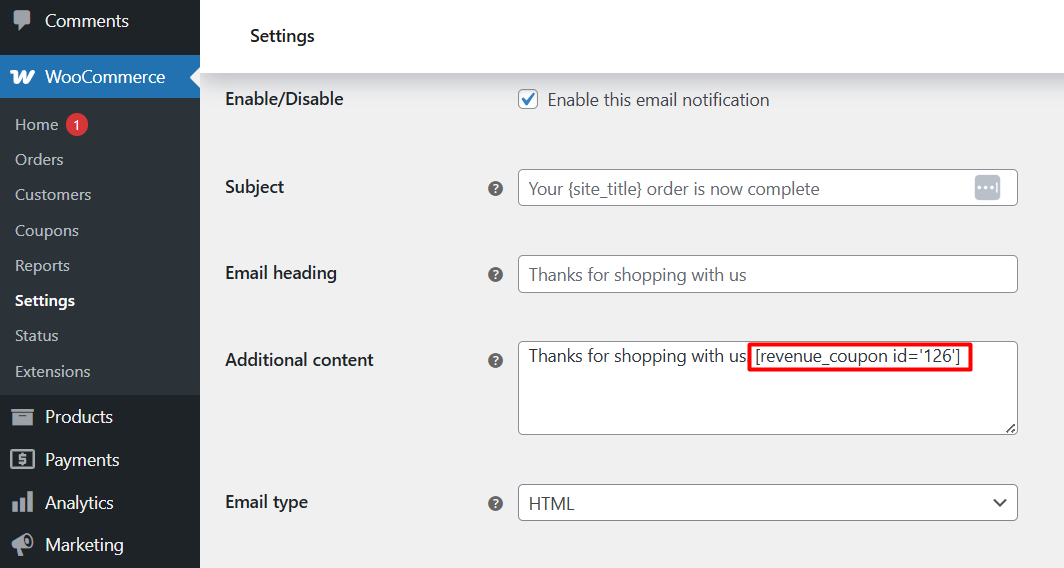Open the Status submenu page
Screen dimensions: 1064x568
tap(37, 336)
